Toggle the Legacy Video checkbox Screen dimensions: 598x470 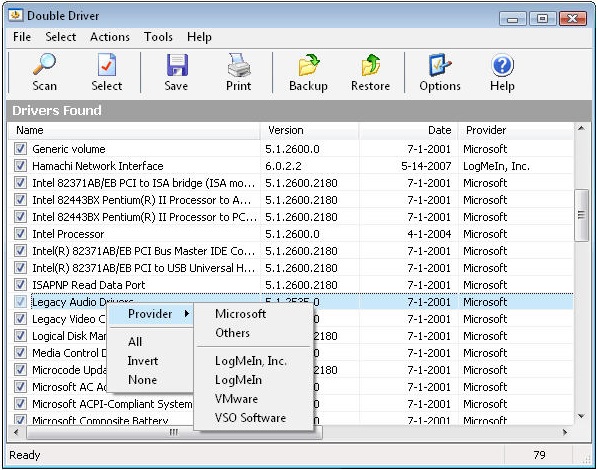pyautogui.click(x=20, y=319)
